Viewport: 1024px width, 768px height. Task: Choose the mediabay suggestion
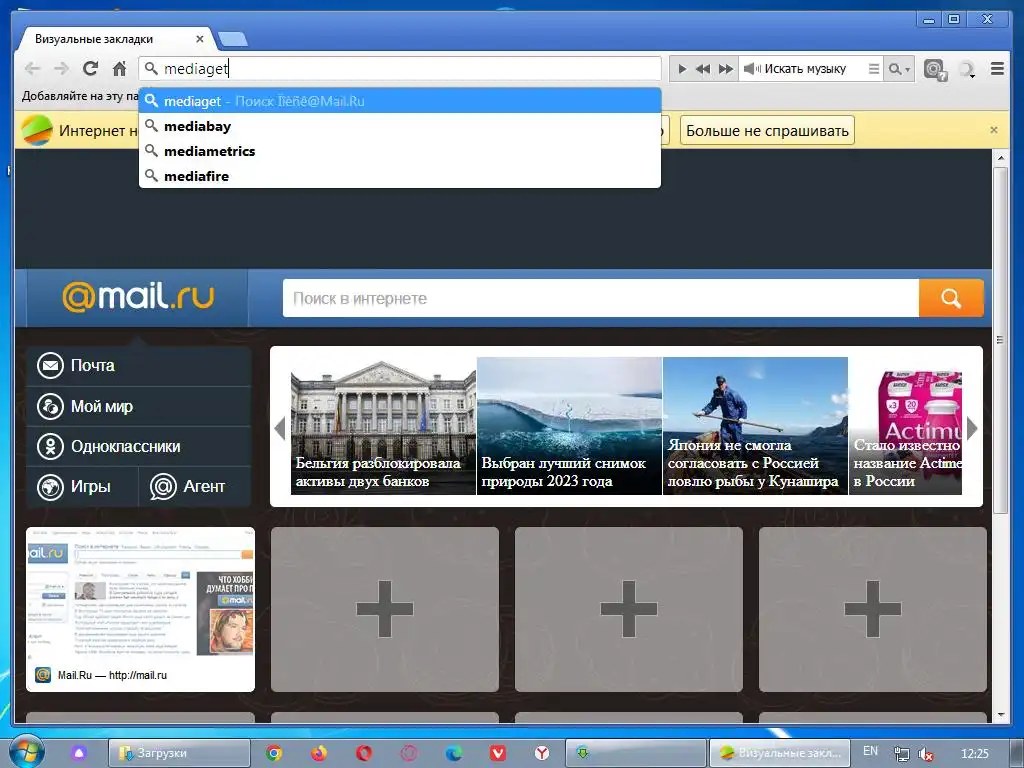coord(400,126)
